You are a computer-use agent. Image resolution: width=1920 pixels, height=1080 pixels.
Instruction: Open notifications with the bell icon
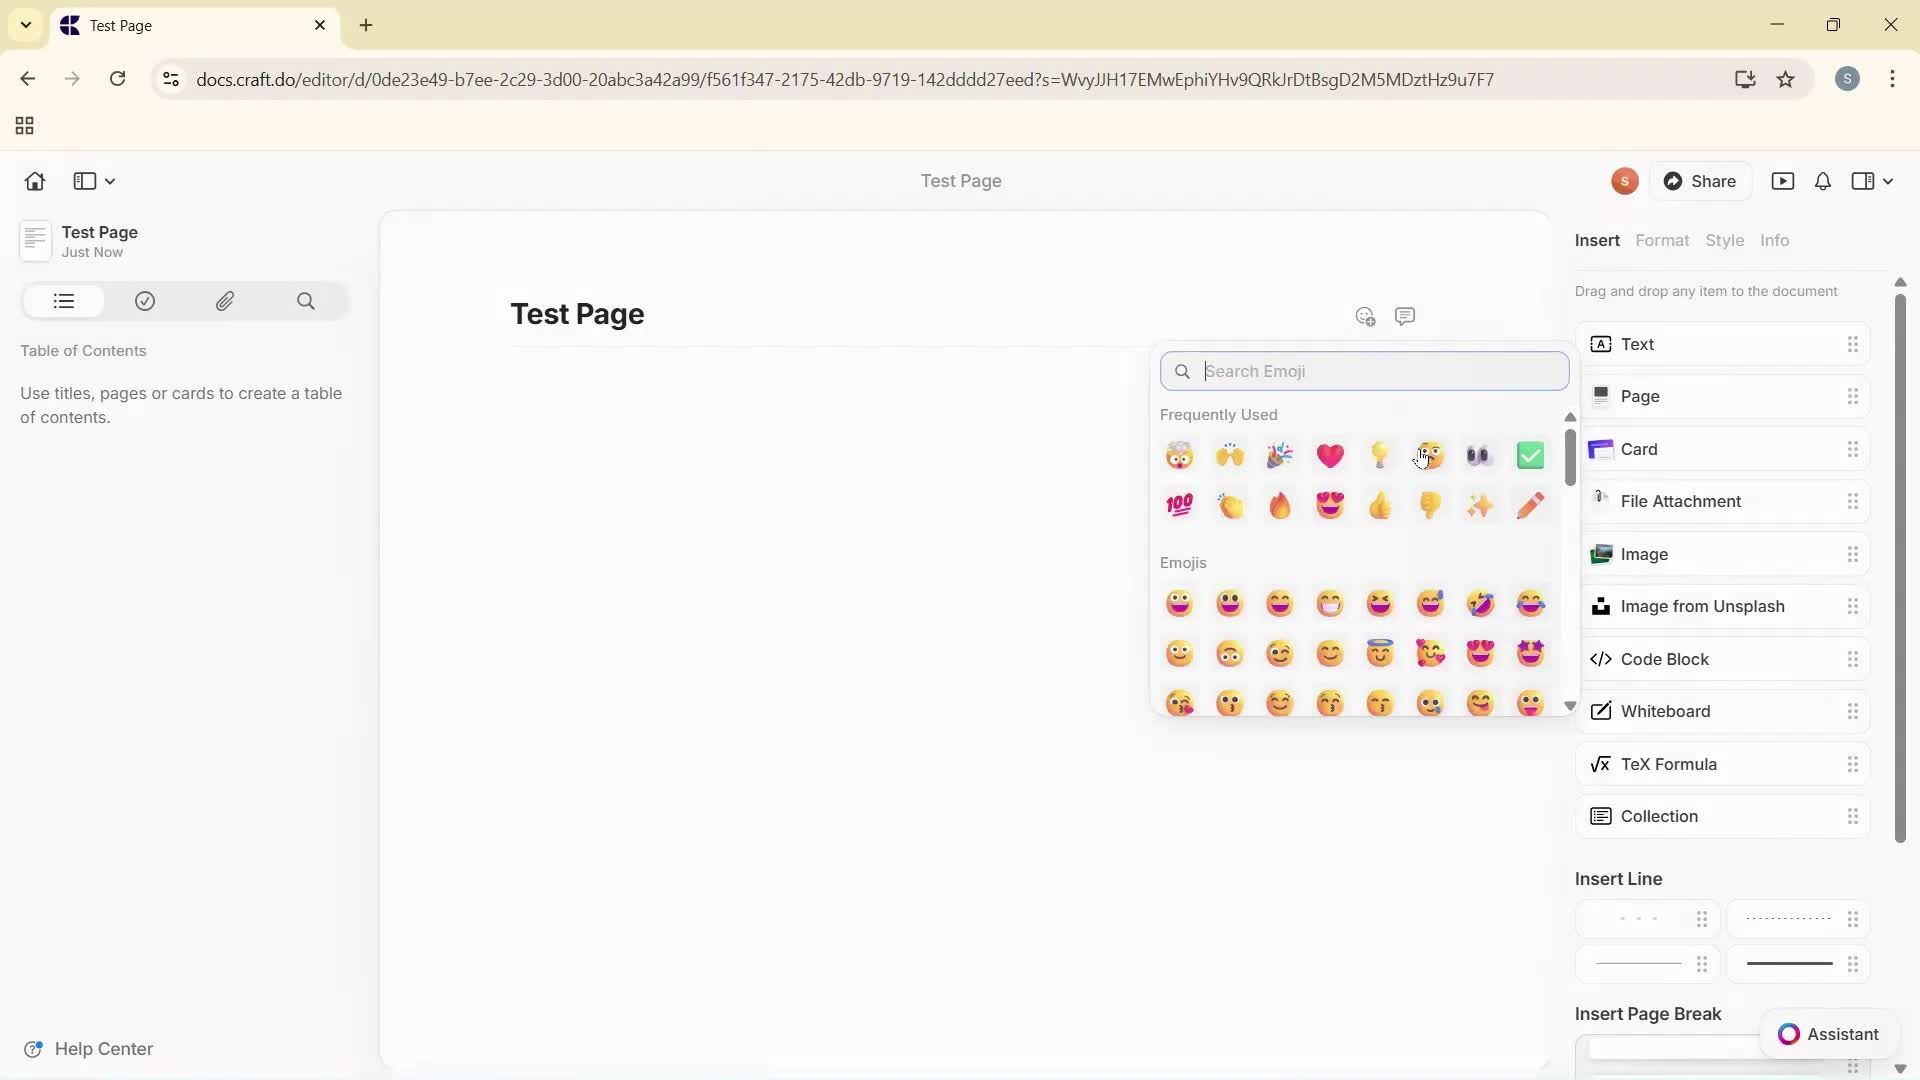pyautogui.click(x=1821, y=181)
